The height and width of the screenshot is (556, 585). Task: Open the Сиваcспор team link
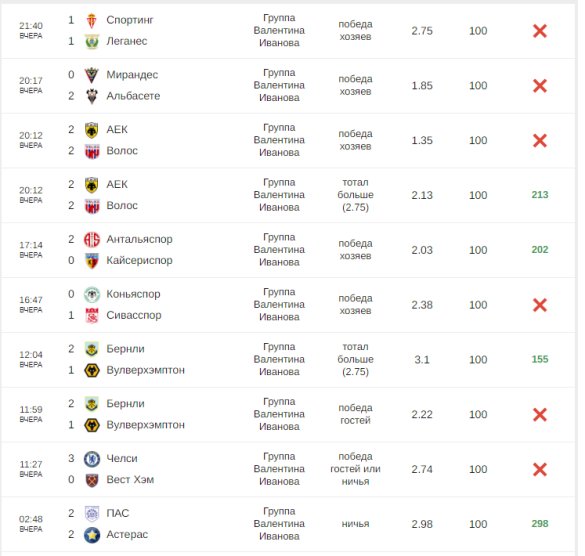click(134, 315)
